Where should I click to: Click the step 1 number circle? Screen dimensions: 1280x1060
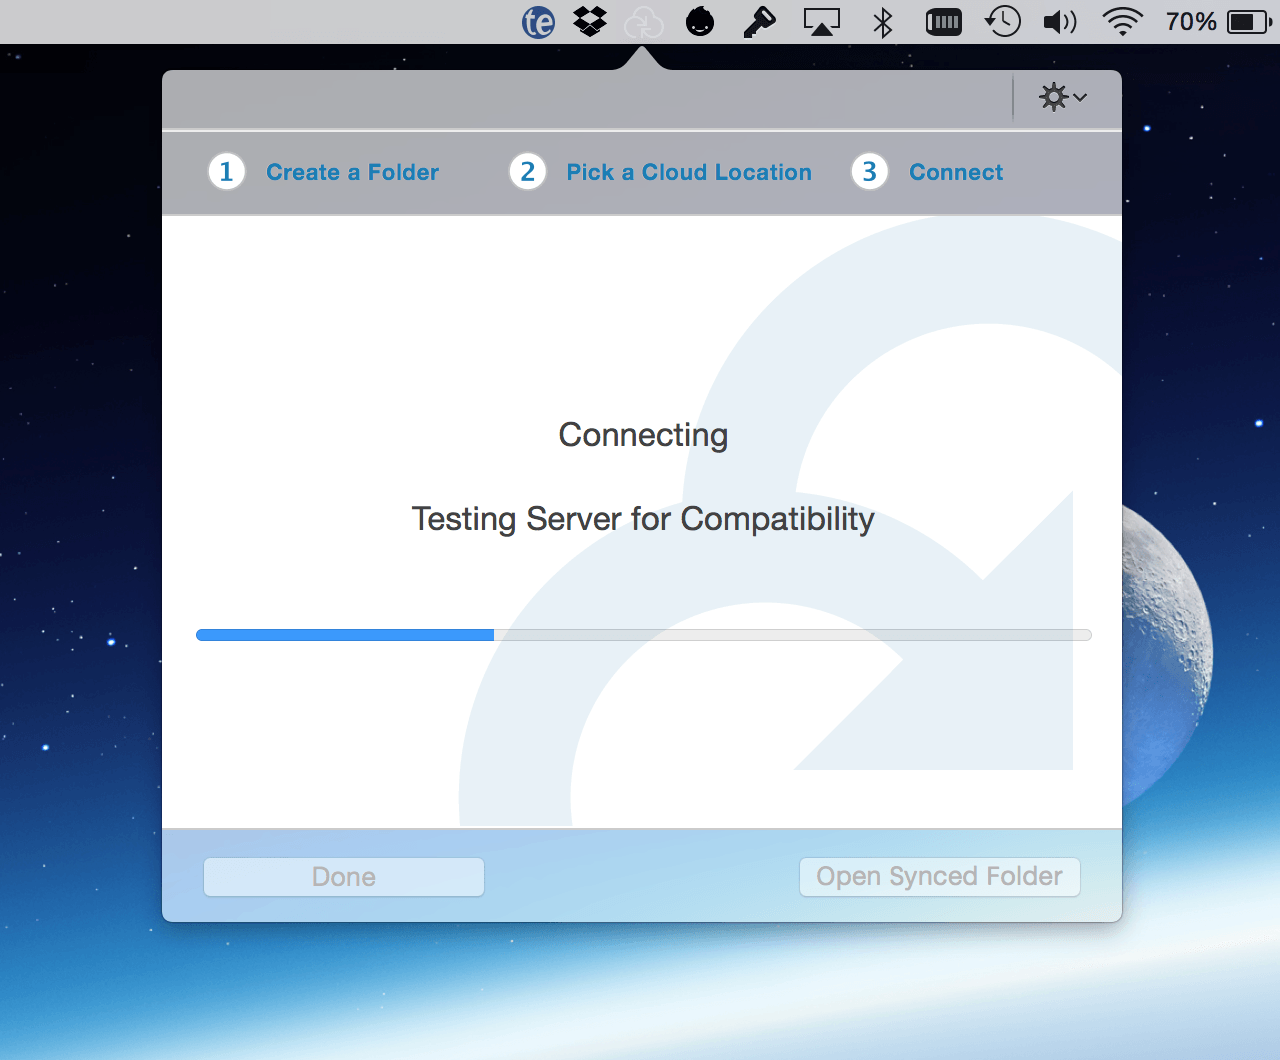coord(227,172)
